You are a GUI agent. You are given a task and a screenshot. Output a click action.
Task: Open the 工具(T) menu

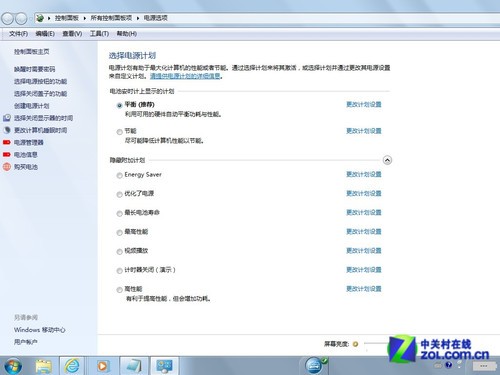(99, 34)
